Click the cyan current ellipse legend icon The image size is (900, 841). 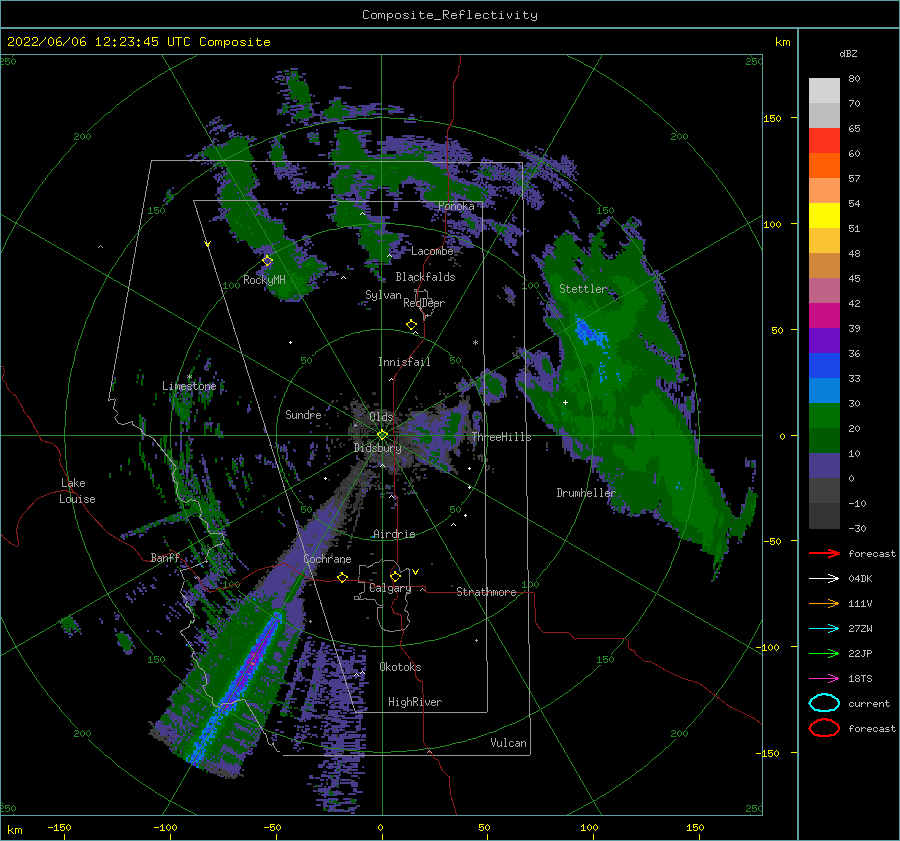[x=824, y=703]
